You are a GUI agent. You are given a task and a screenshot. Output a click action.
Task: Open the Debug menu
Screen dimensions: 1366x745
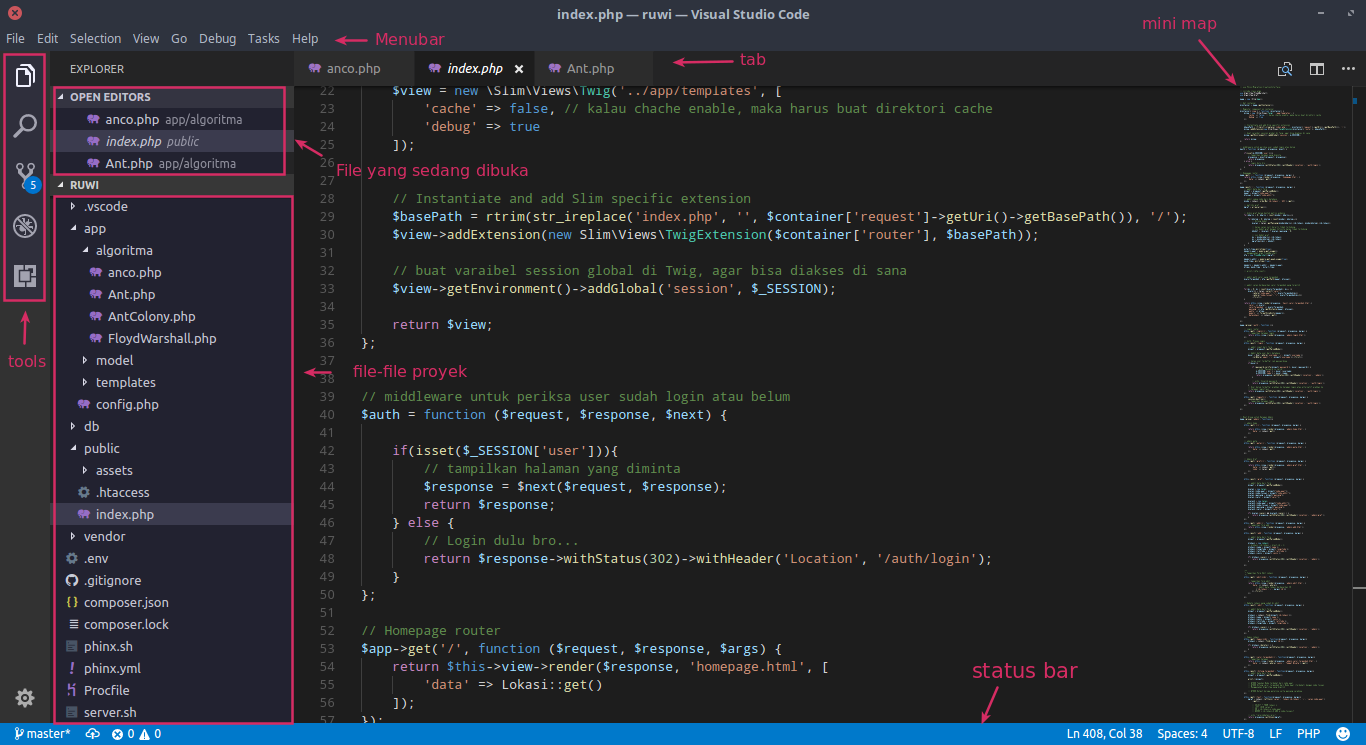click(217, 38)
